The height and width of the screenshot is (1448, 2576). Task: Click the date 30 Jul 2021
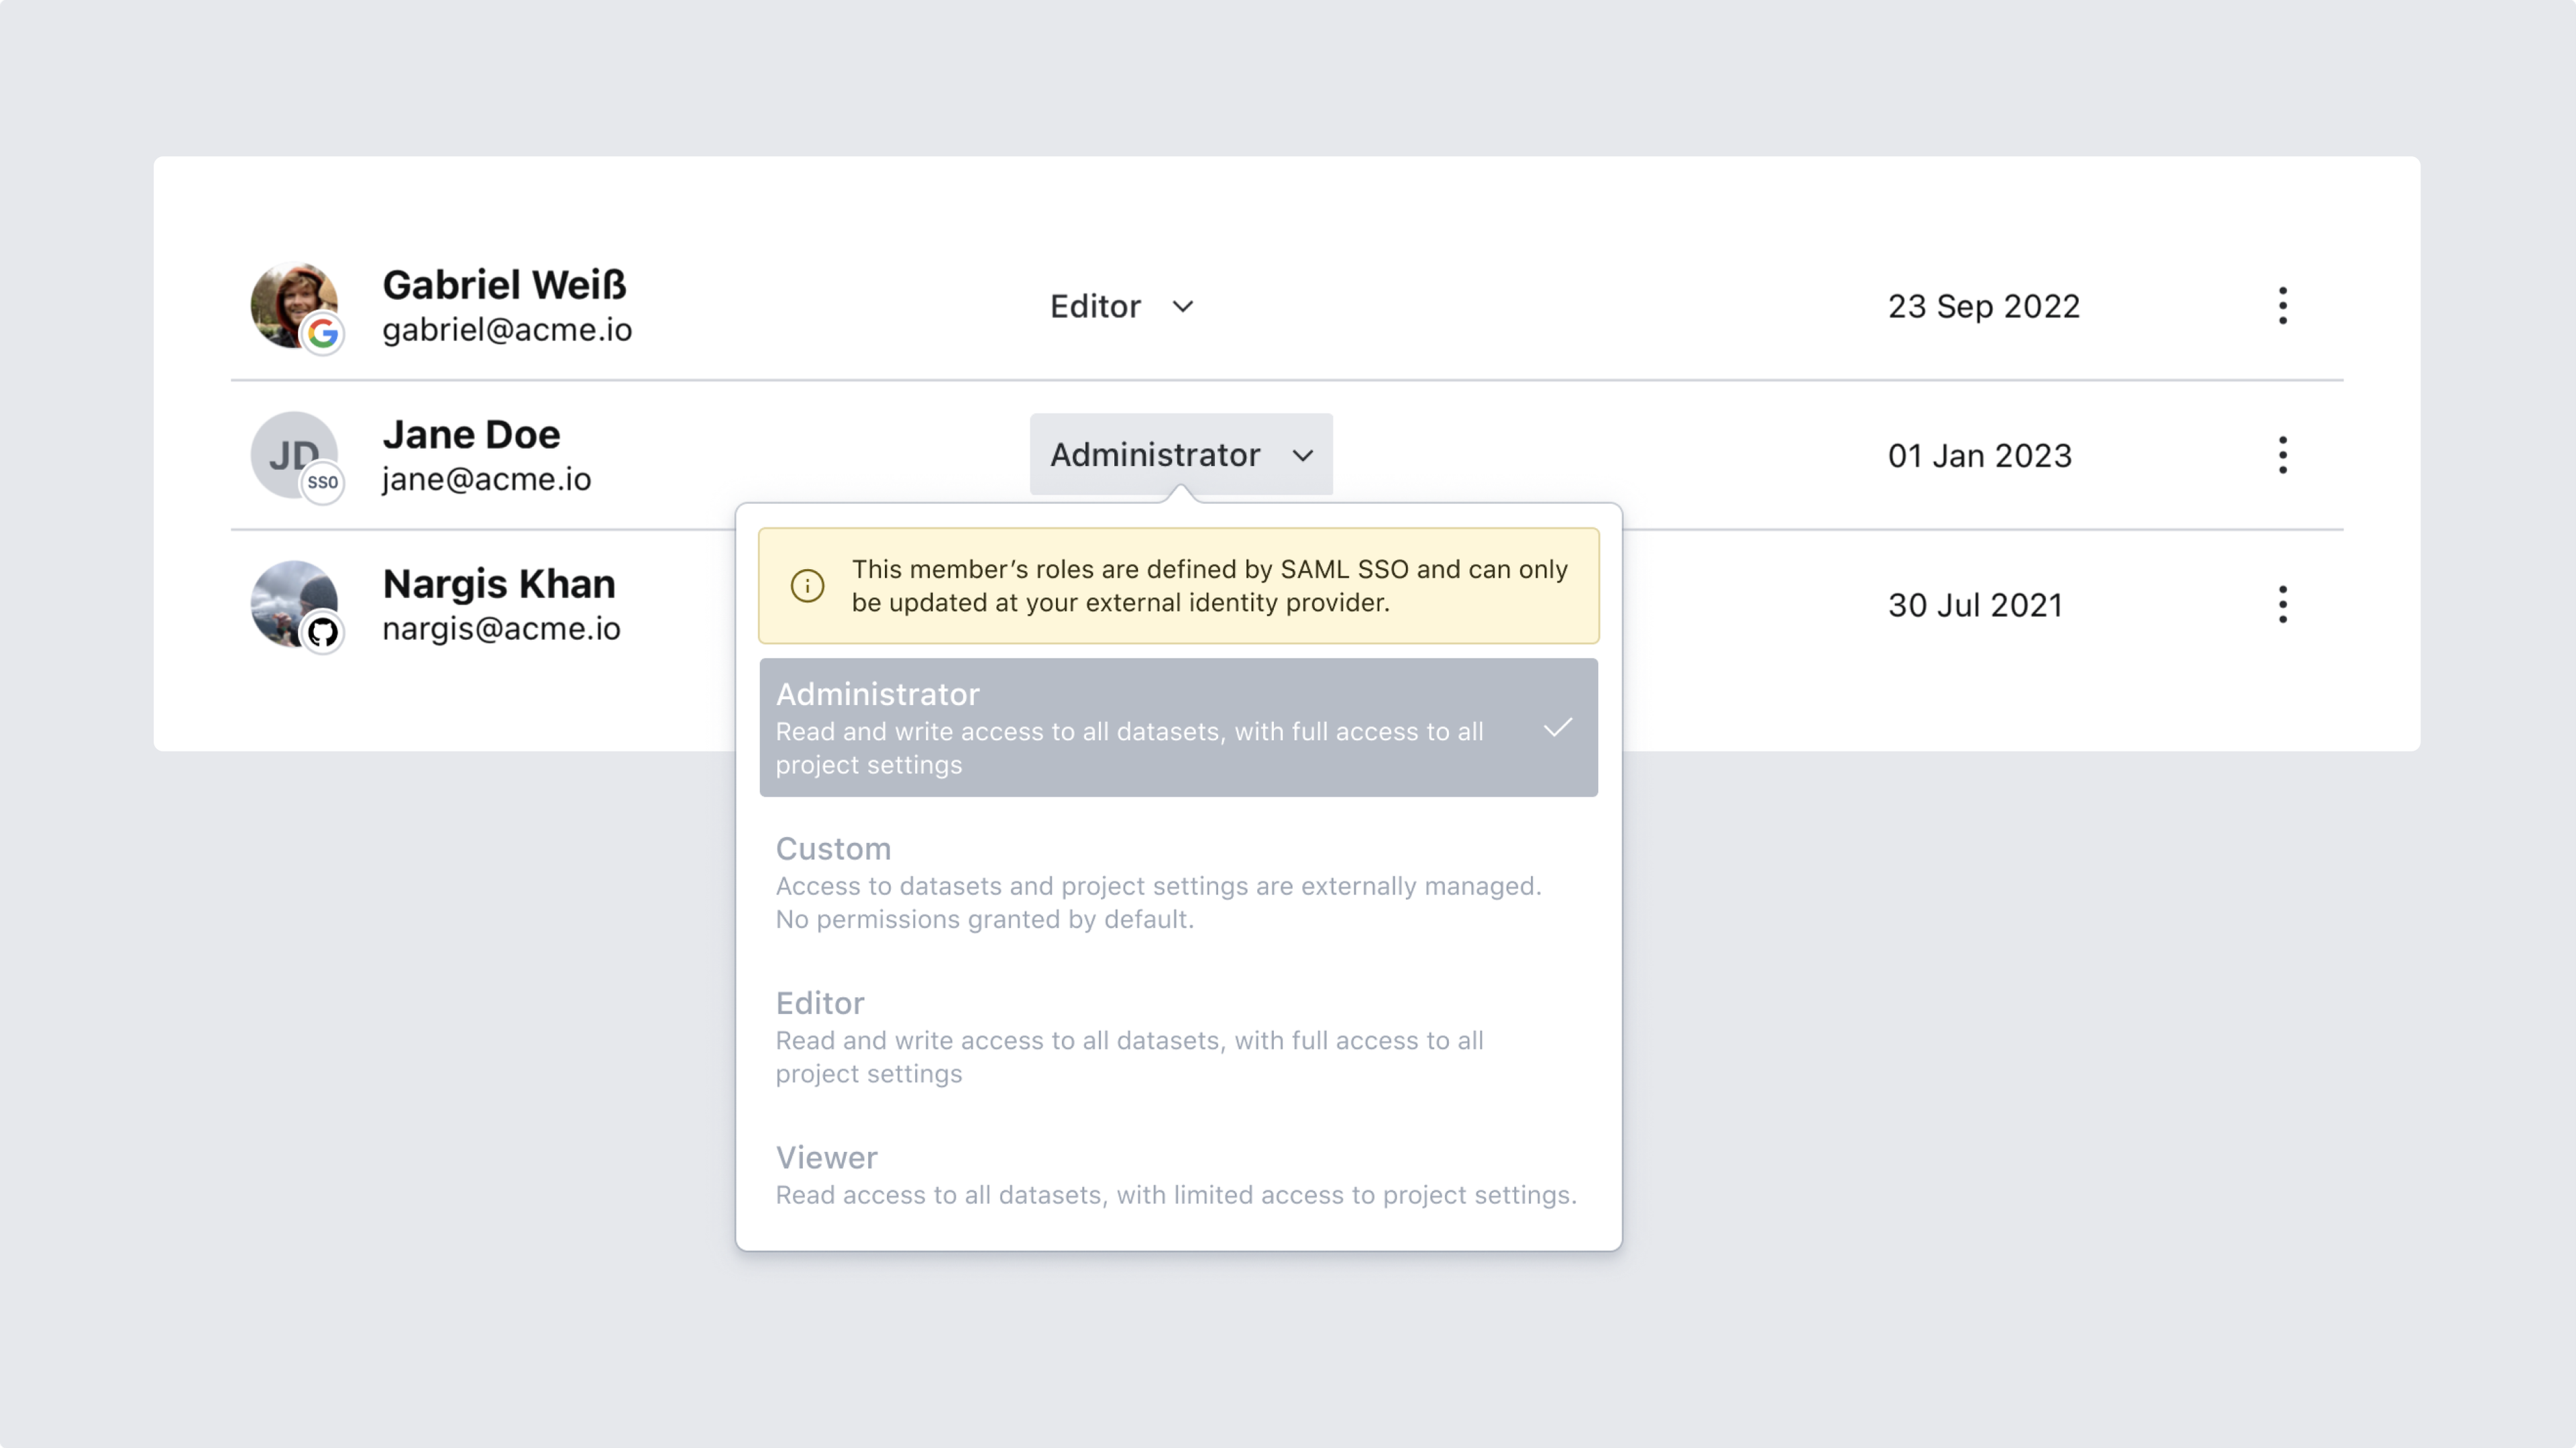(x=1975, y=604)
